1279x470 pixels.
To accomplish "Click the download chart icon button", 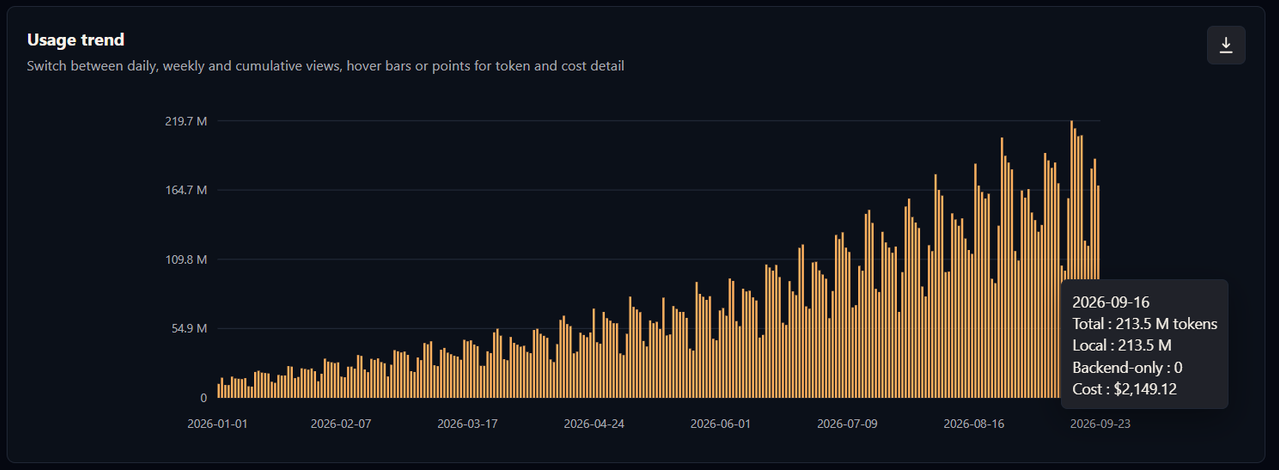I will pyautogui.click(x=1226, y=45).
